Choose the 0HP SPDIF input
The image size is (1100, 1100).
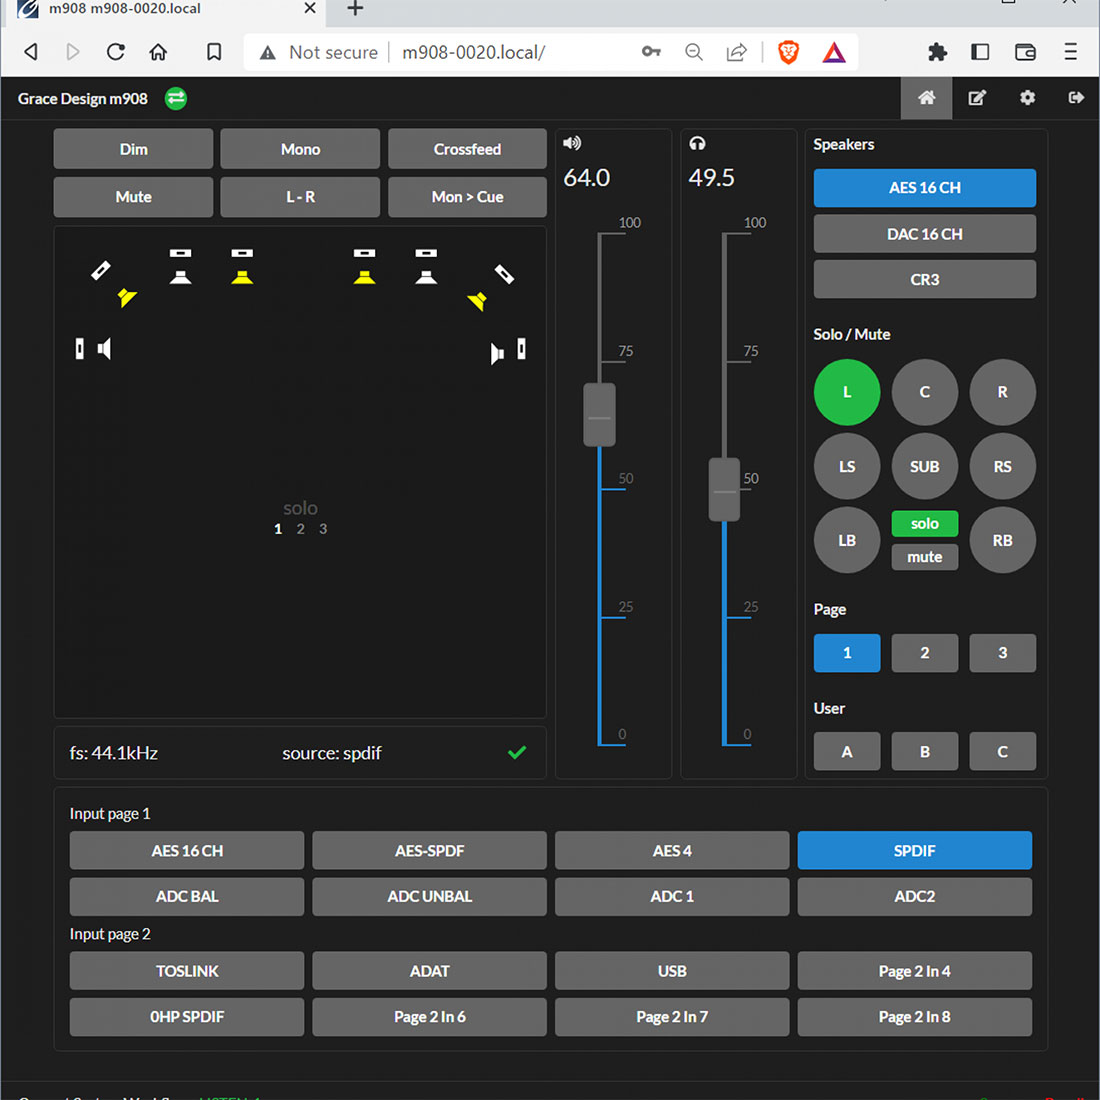(x=187, y=1017)
